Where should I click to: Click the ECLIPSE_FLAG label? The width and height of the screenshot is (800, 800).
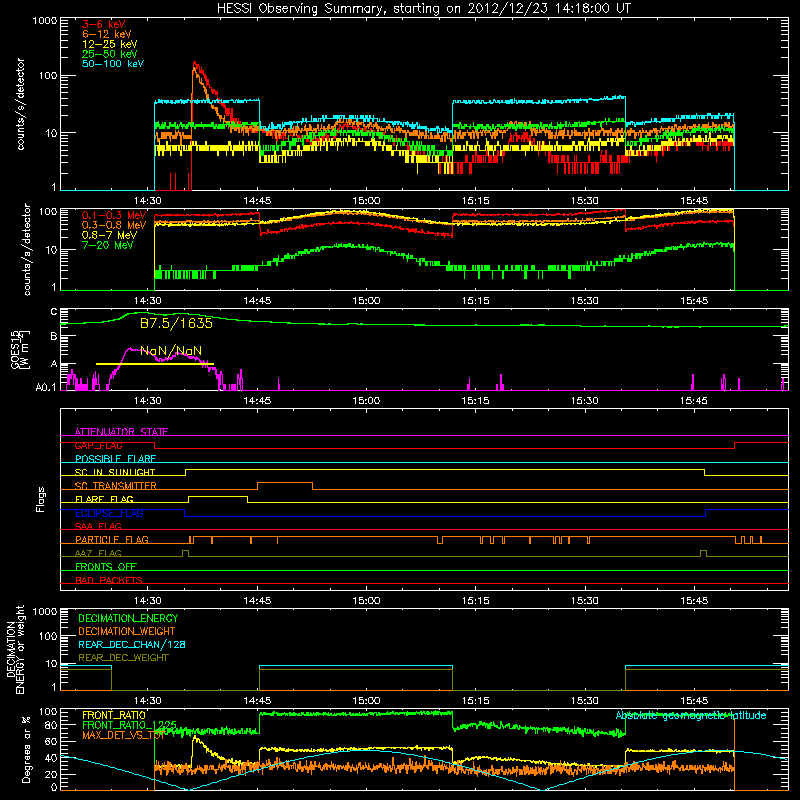(109, 513)
